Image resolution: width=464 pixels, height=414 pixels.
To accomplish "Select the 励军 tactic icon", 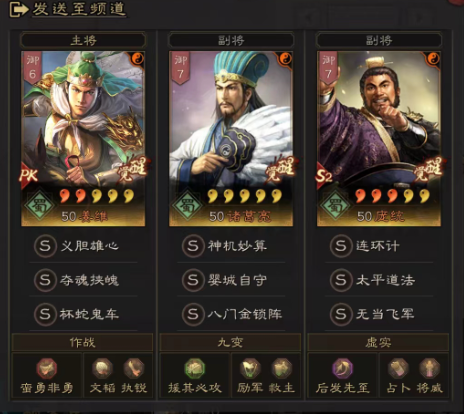I will [x=250, y=368].
